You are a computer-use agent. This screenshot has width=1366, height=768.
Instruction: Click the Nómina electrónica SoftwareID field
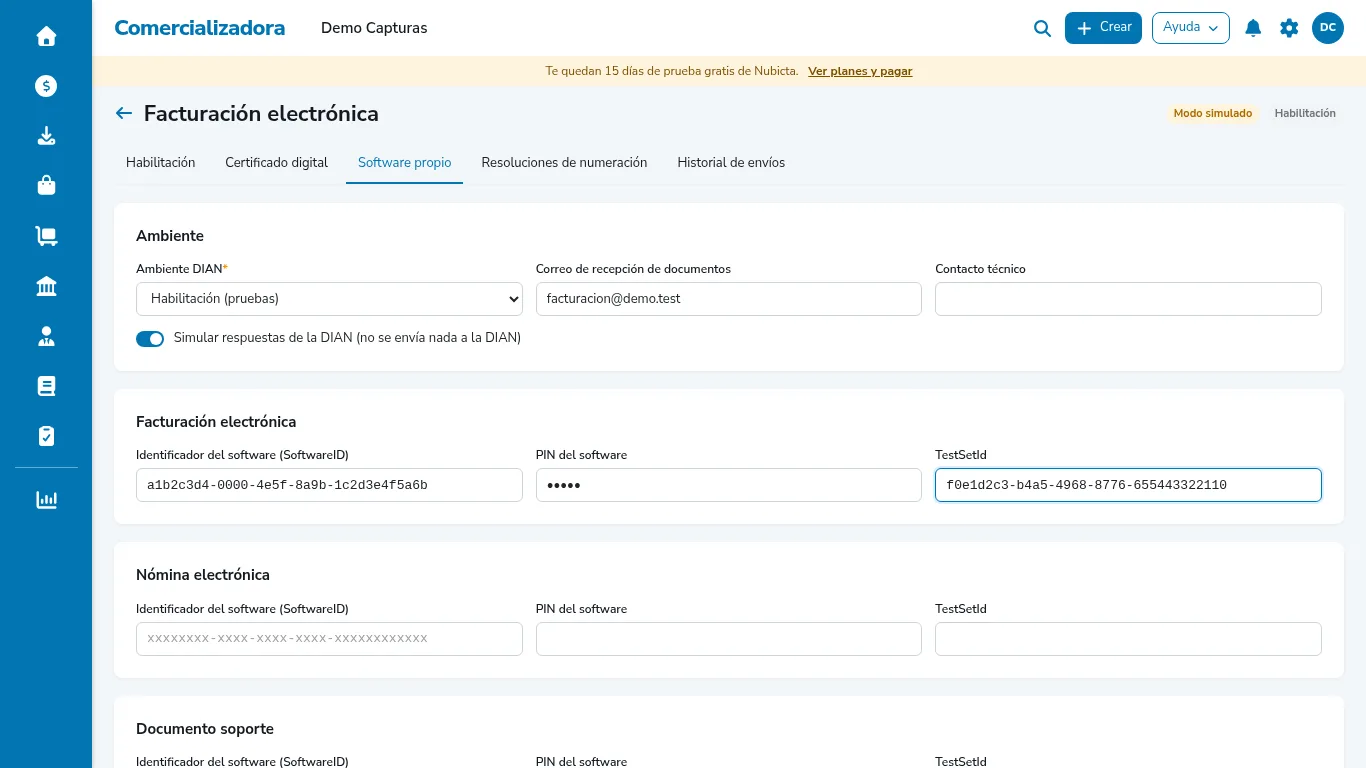point(329,639)
